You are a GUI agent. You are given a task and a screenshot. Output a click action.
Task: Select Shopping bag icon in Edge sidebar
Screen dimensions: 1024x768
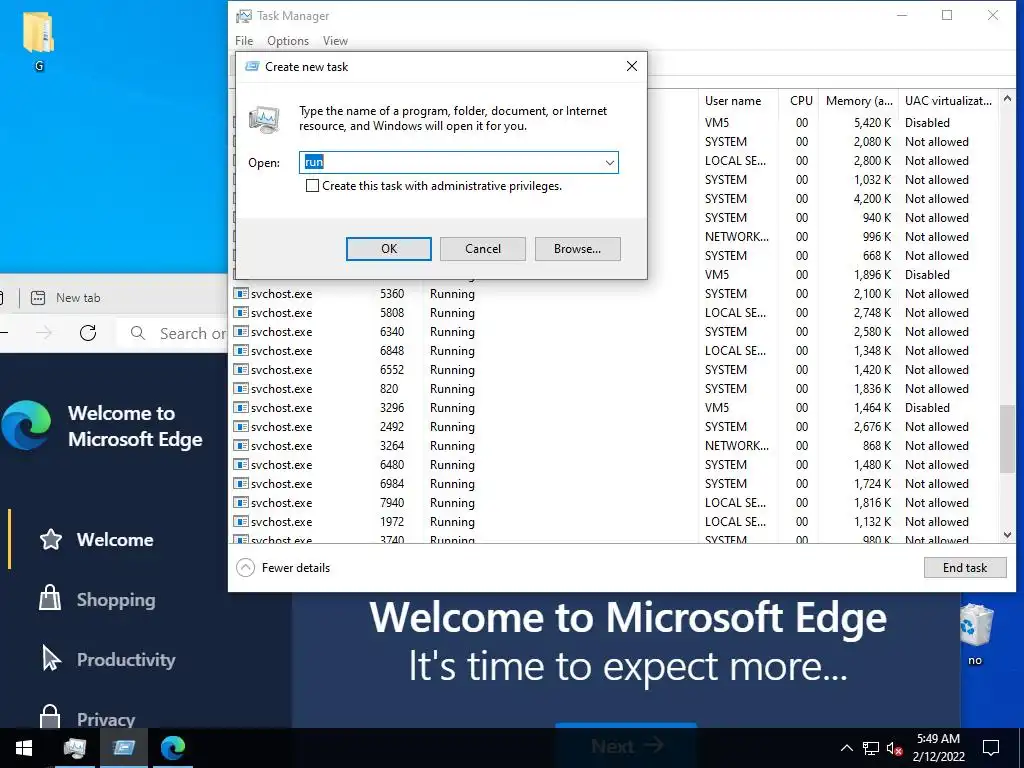(50, 598)
